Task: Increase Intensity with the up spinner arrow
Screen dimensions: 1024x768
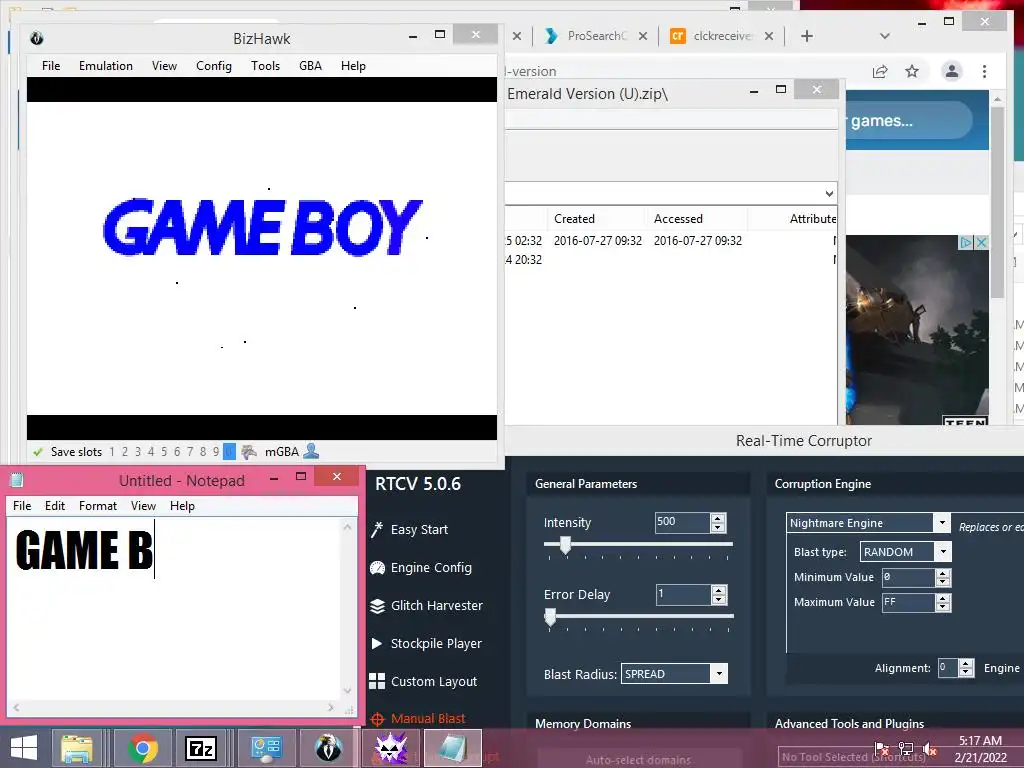Action: click(718, 518)
